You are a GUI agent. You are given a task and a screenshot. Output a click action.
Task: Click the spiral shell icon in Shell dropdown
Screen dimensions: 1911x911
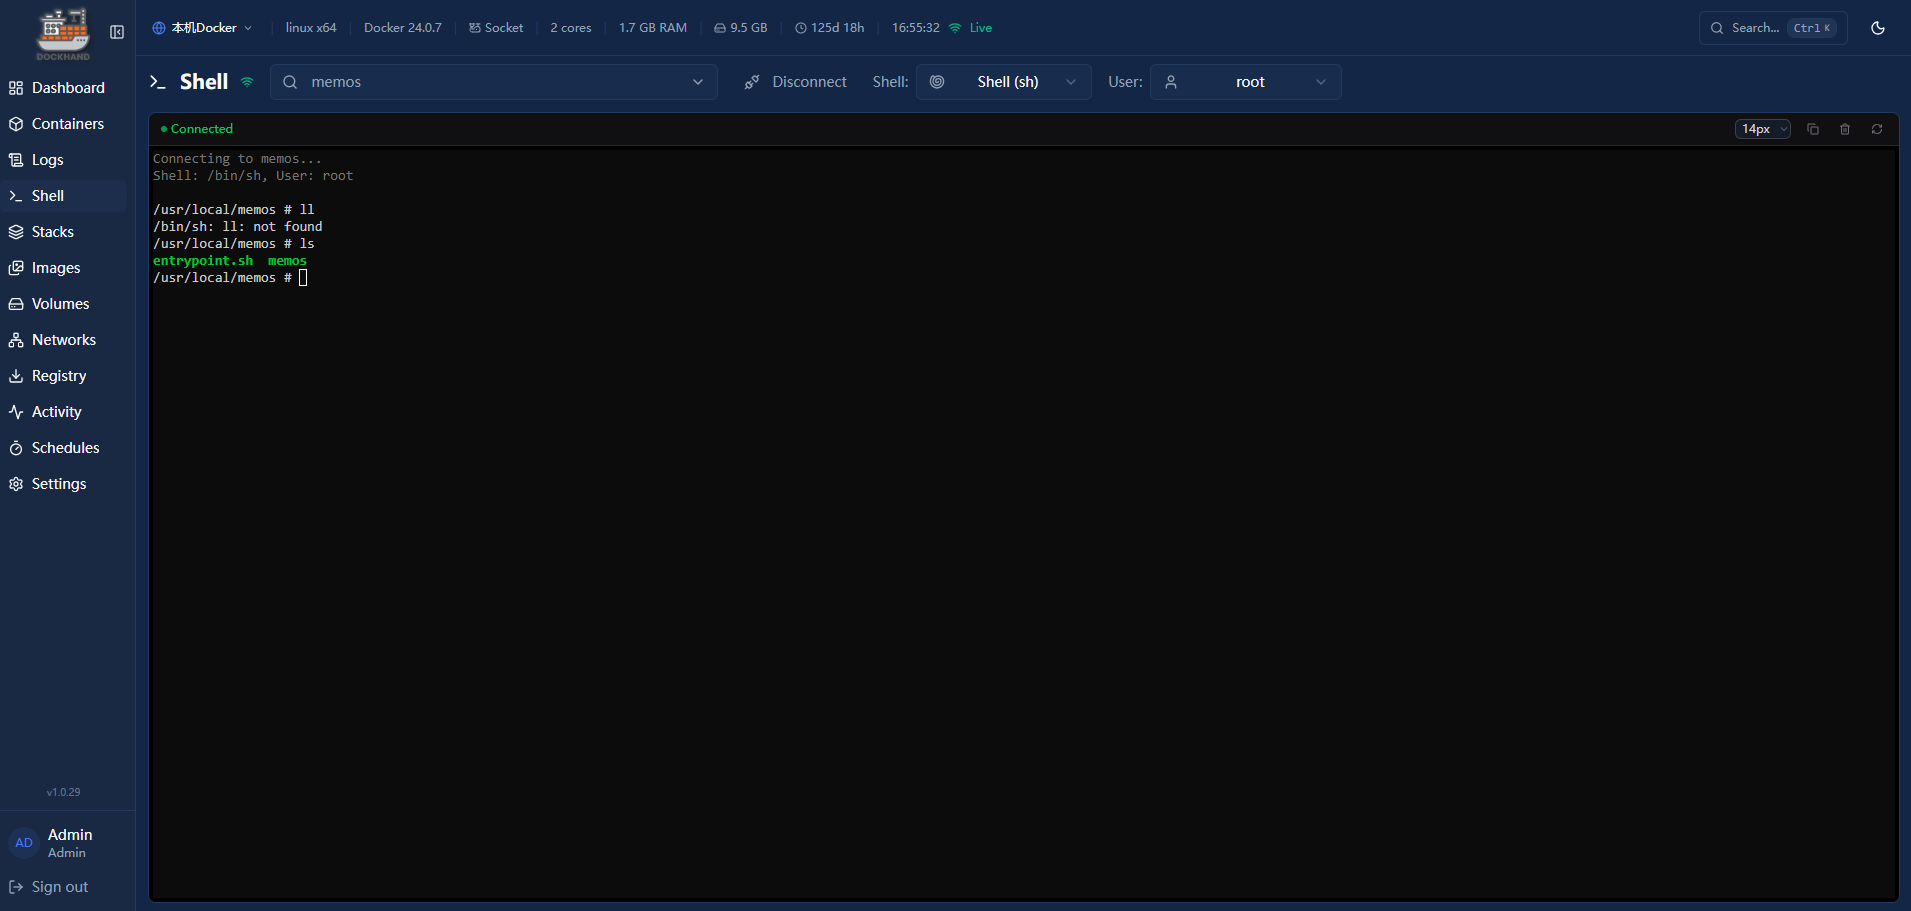point(937,82)
